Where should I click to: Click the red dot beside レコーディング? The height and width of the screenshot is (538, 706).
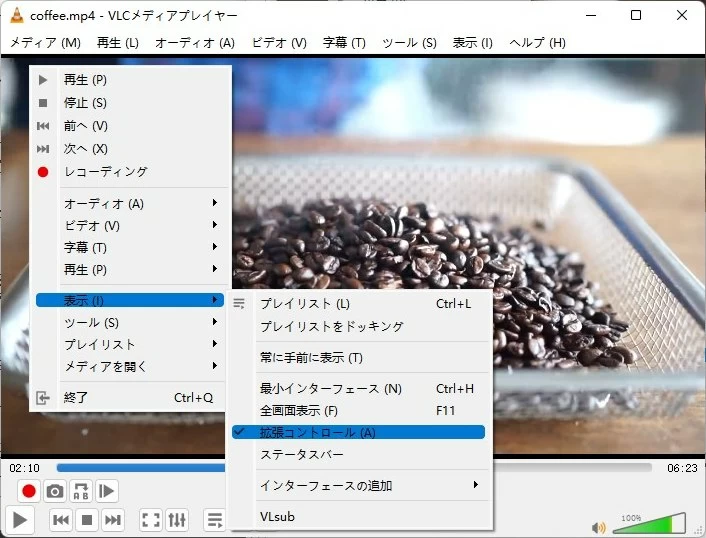tap(43, 172)
